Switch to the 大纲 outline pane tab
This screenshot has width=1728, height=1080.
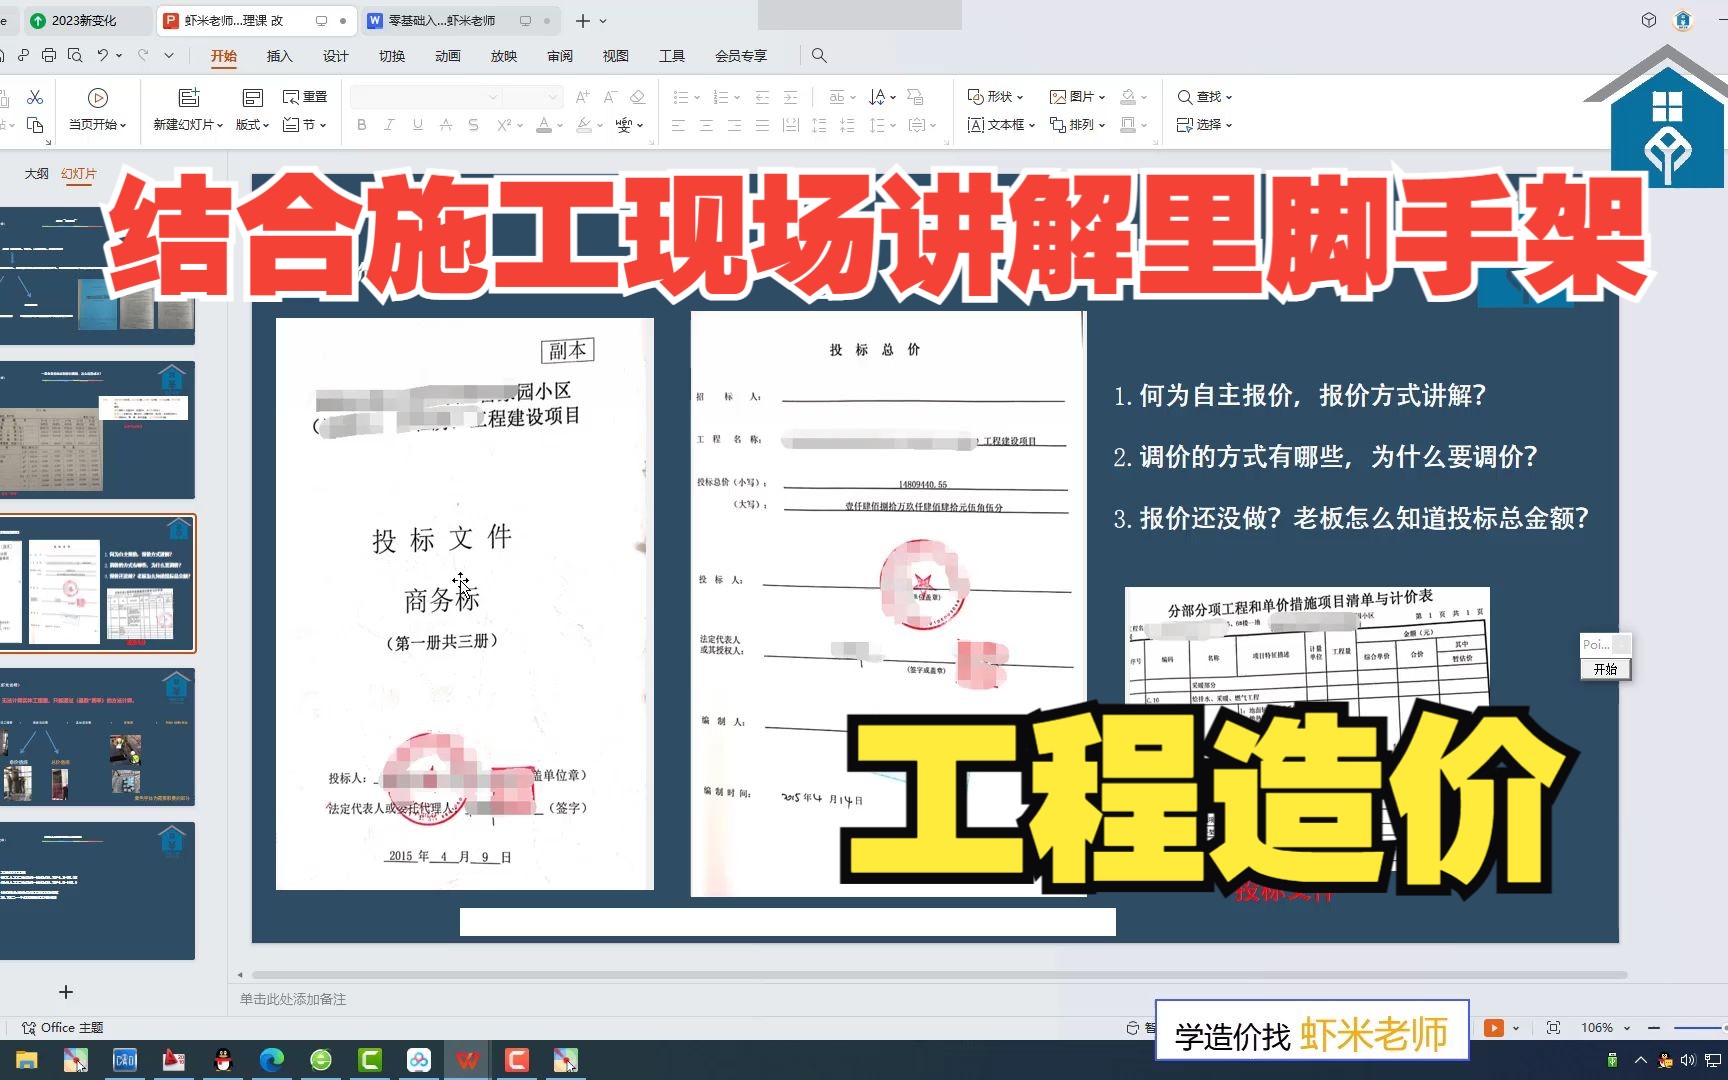tap(35, 172)
